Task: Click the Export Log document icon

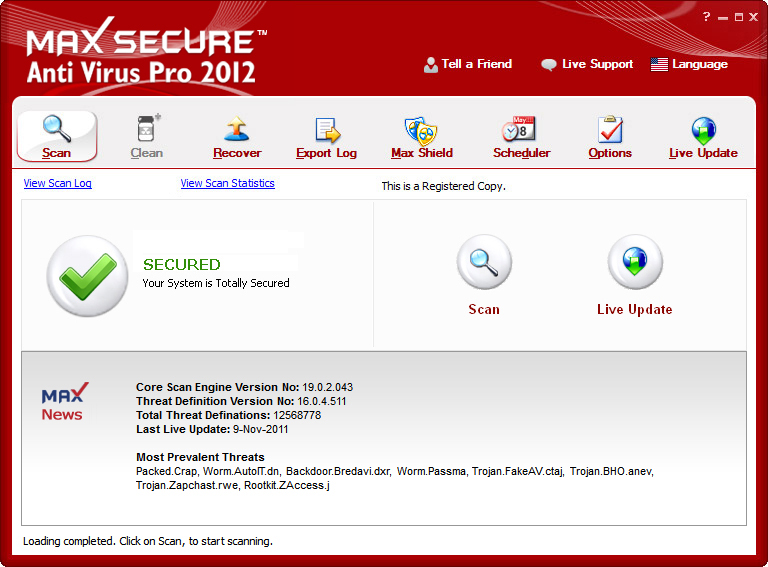Action: 327,130
